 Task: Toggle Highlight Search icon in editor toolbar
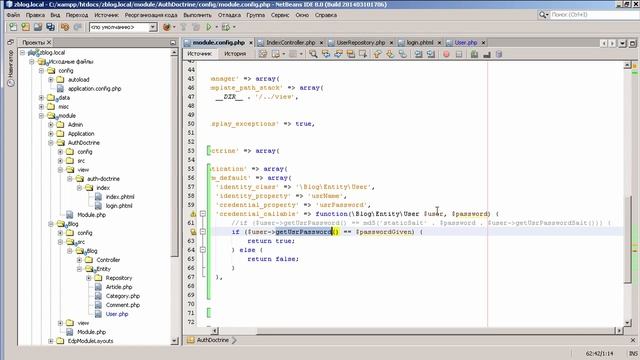tap(351, 54)
